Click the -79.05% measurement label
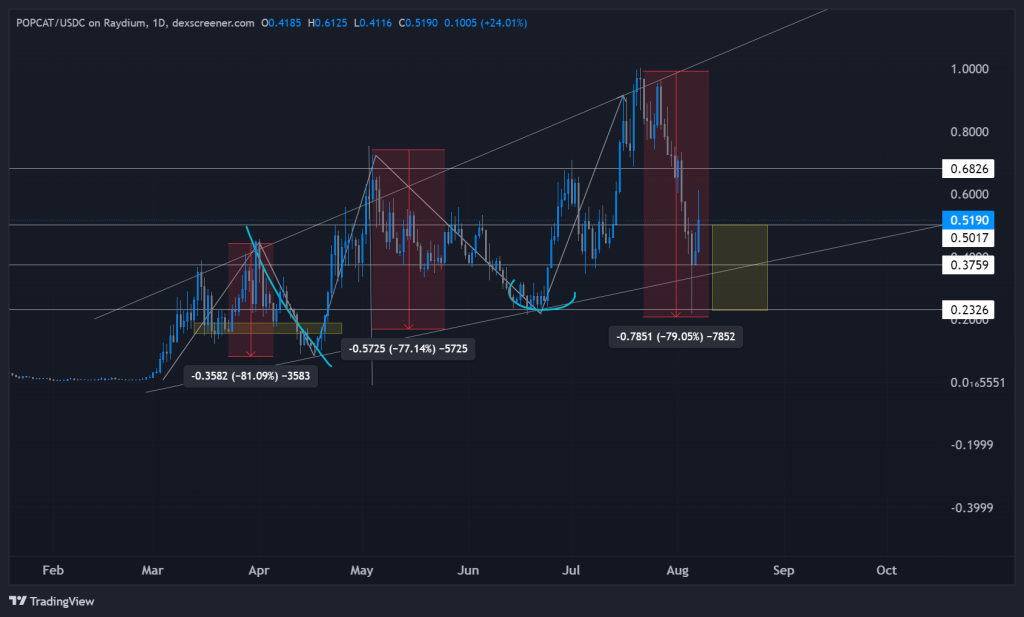Screen dimensions: 1024x617 [x=676, y=337]
